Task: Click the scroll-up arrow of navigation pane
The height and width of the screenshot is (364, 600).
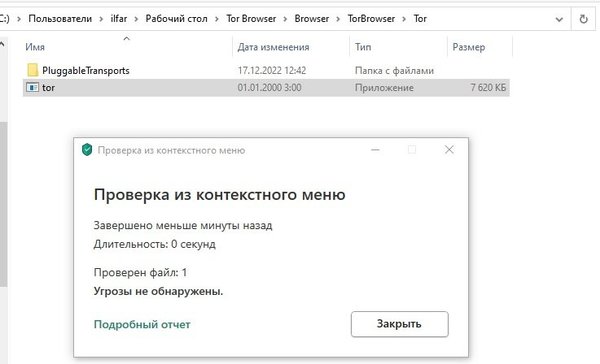Action: tap(2, 44)
